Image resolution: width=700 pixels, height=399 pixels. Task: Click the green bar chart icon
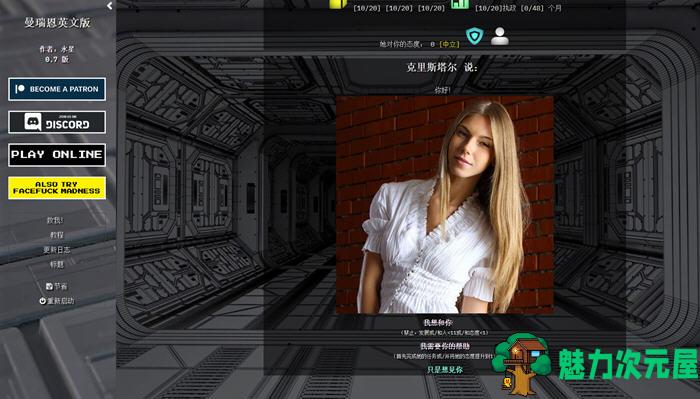coord(460,4)
